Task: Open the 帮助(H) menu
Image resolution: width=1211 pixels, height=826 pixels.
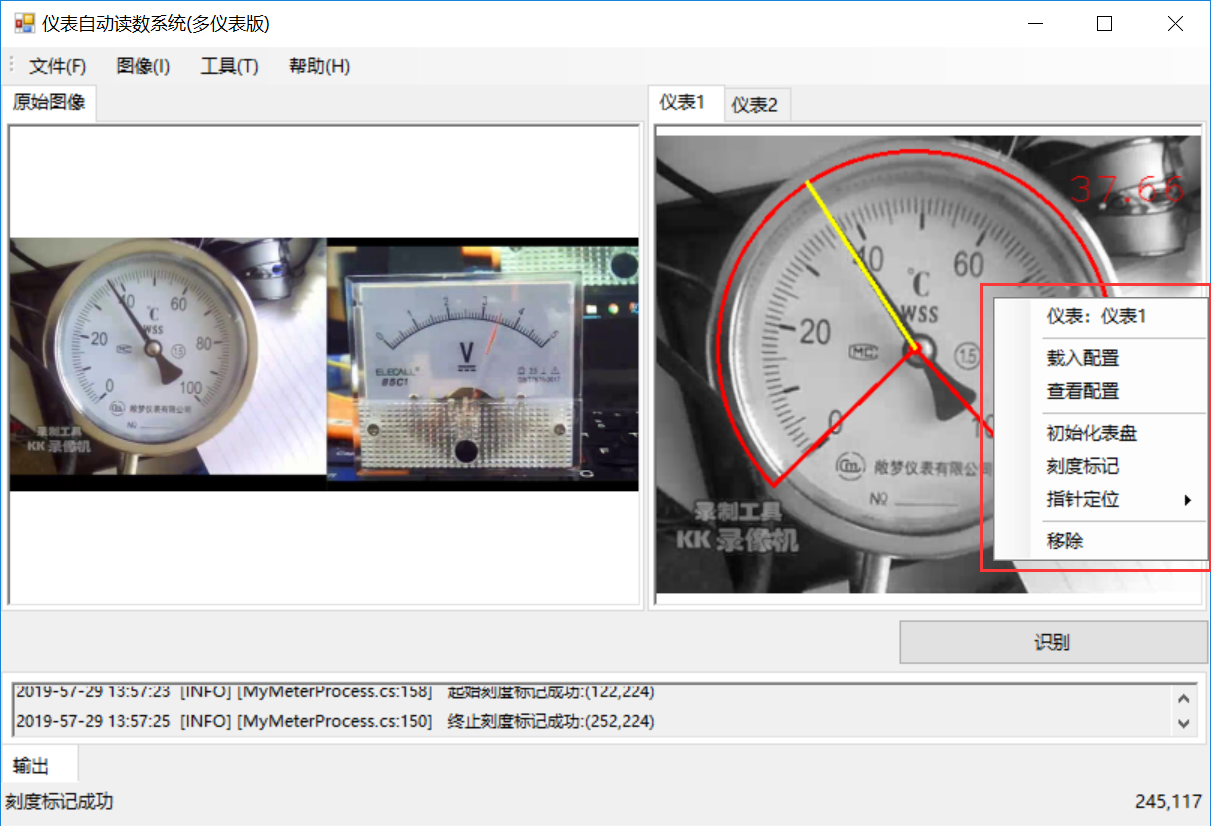Action: tap(319, 66)
